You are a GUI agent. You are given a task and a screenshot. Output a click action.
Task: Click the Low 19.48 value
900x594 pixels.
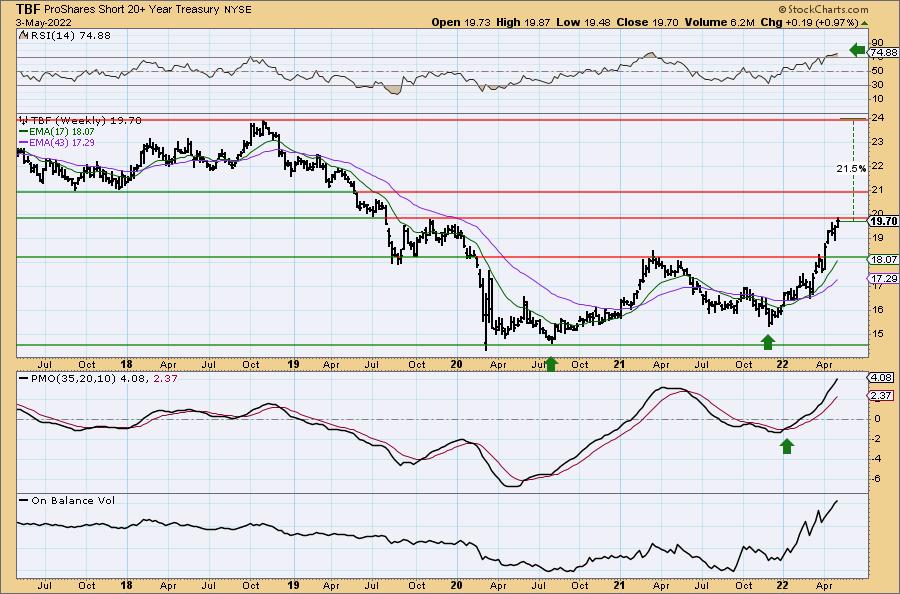click(584, 22)
